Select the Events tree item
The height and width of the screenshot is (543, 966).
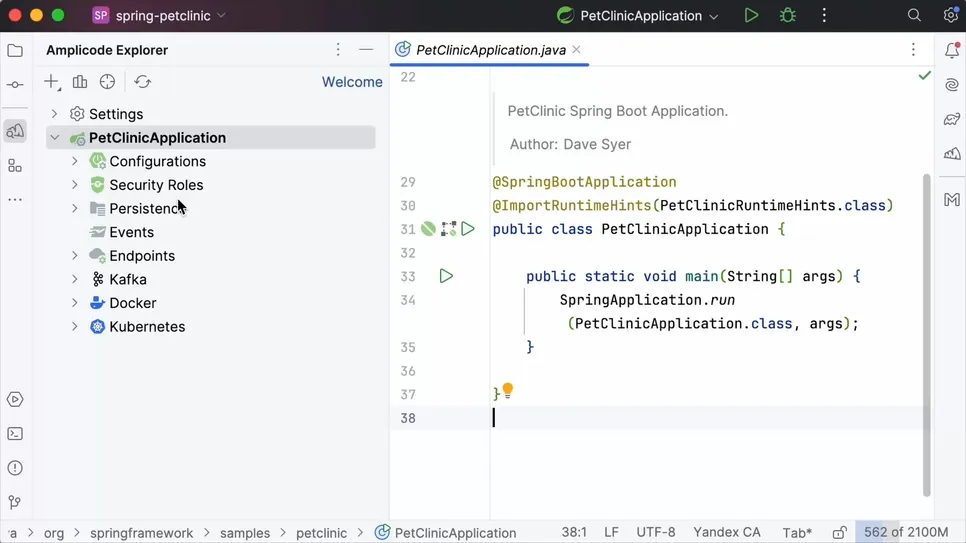(x=131, y=232)
